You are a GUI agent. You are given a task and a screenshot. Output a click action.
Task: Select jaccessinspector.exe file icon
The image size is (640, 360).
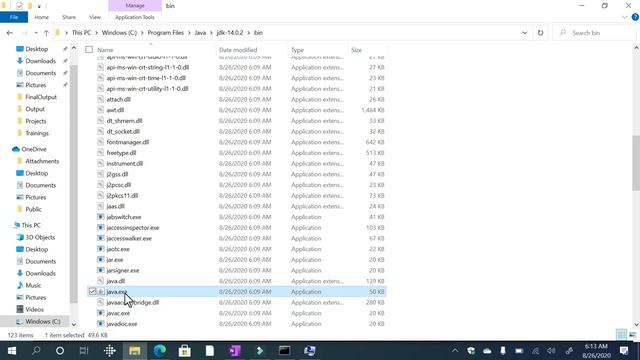click(x=100, y=227)
